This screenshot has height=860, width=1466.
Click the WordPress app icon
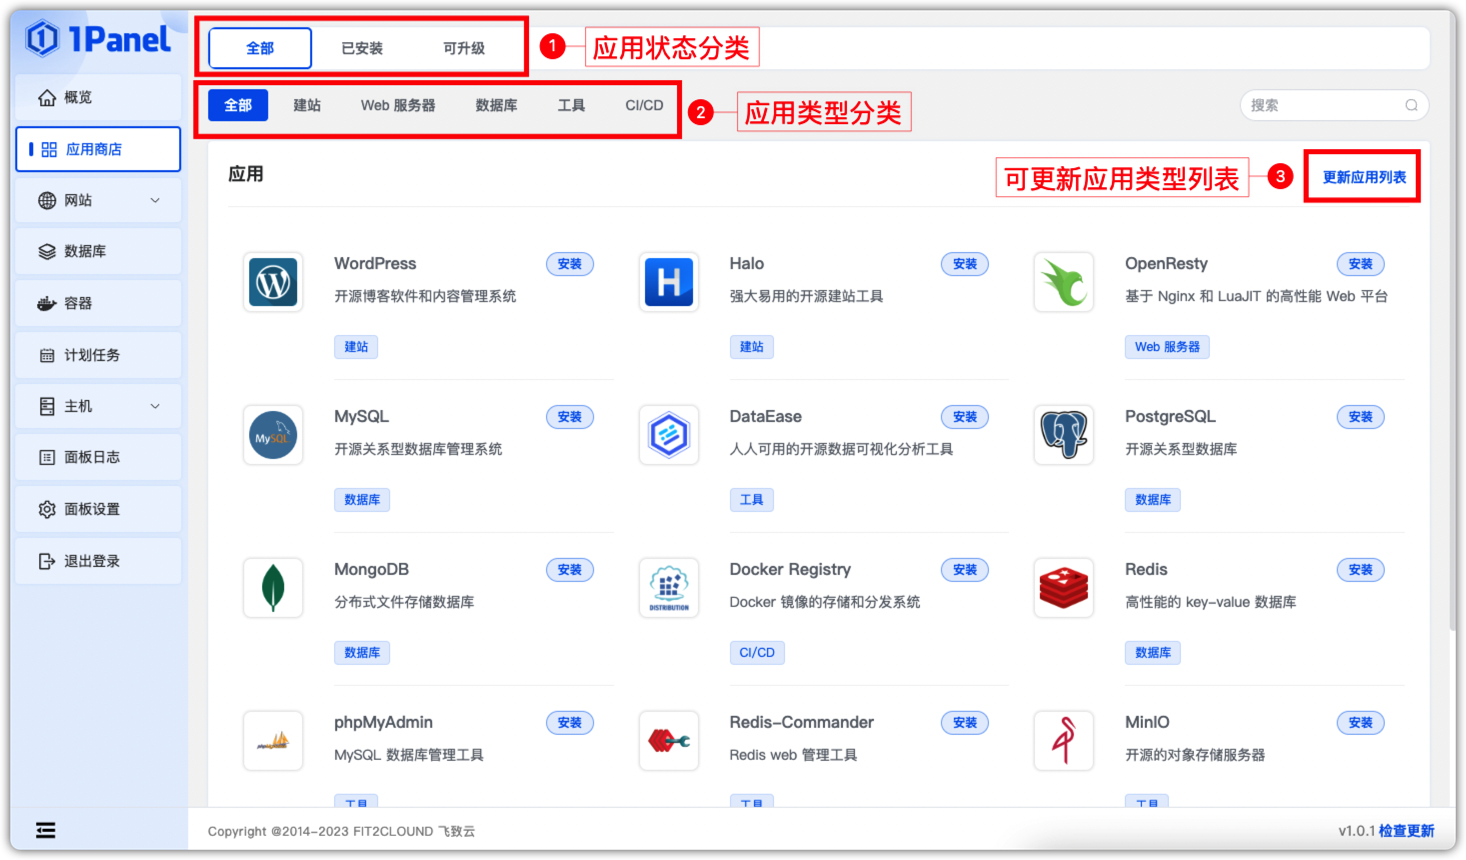[x=273, y=282]
